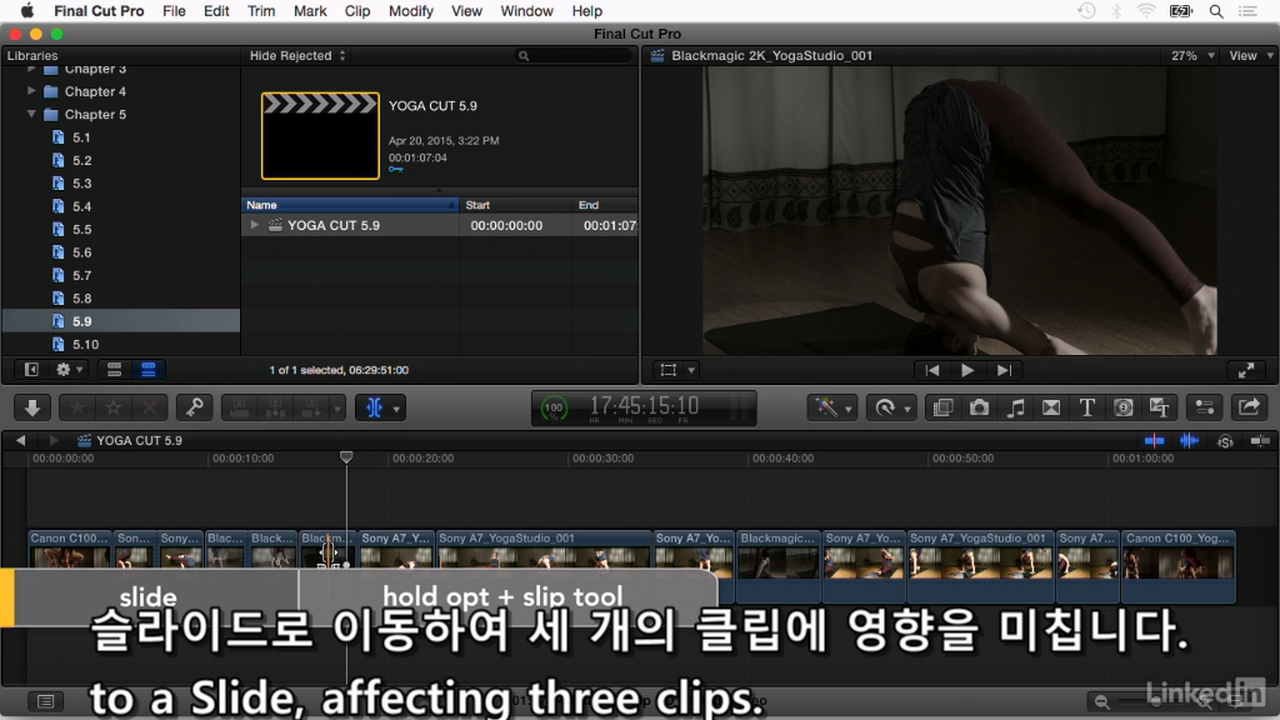
Task: Click the Append clip to storyline button
Action: click(x=311, y=408)
